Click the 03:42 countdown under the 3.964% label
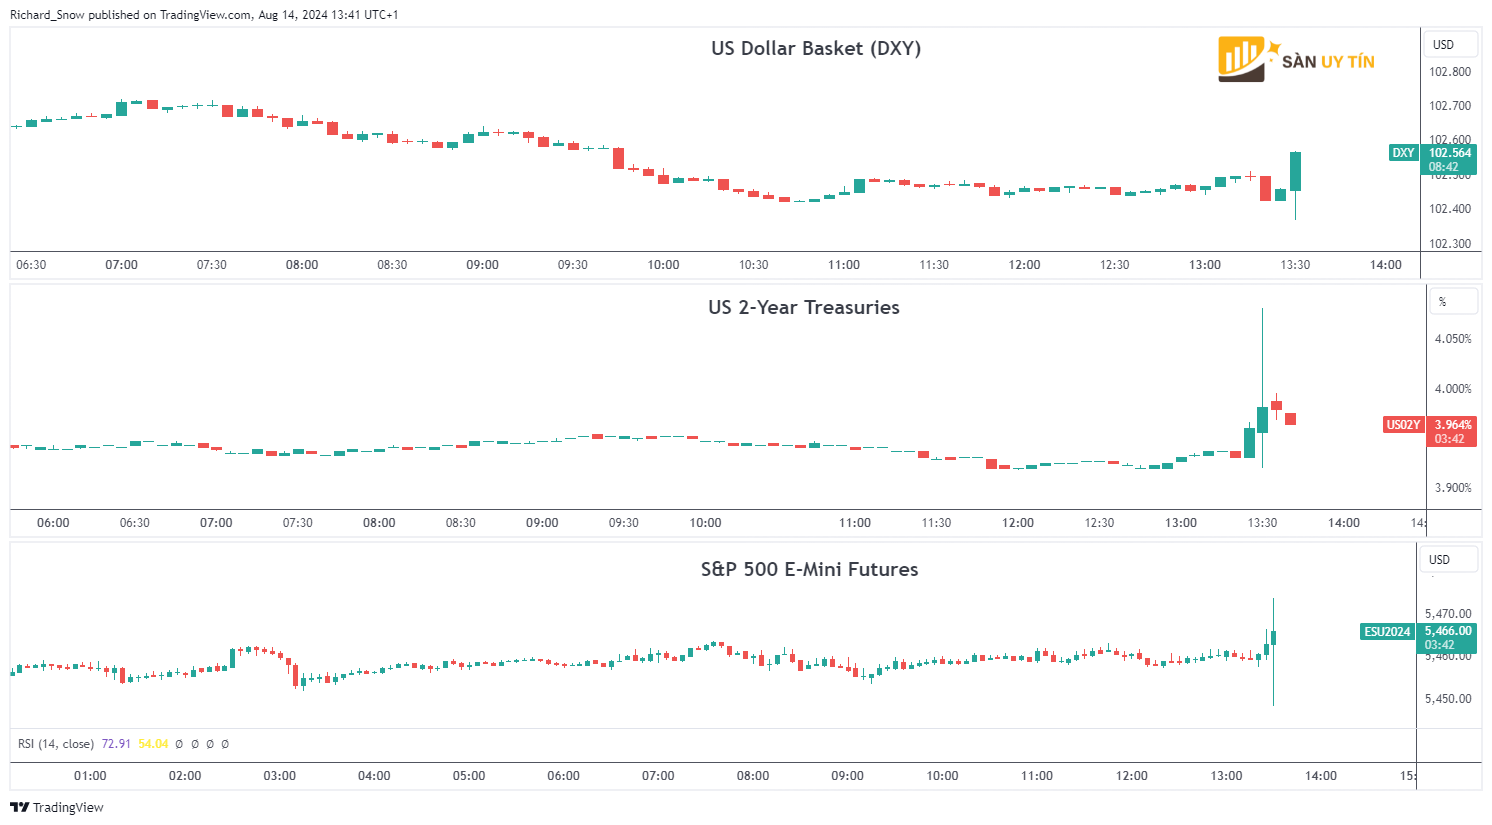 (1449, 439)
